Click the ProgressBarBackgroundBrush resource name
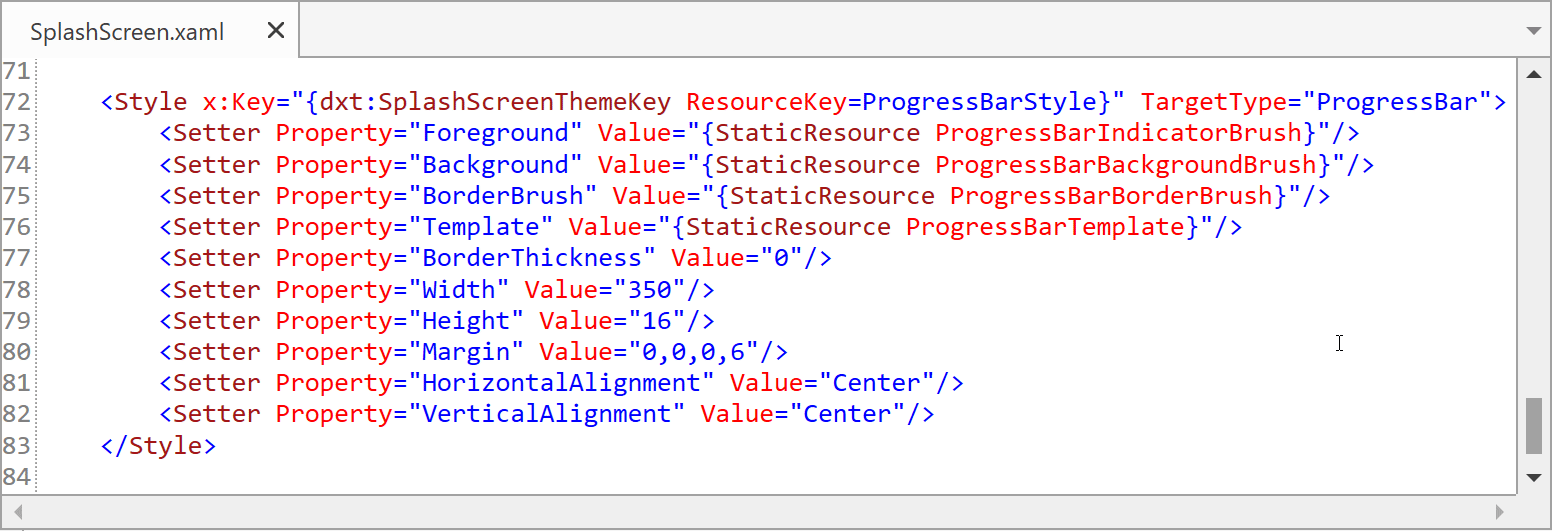The width and height of the screenshot is (1552, 531). [1127, 164]
